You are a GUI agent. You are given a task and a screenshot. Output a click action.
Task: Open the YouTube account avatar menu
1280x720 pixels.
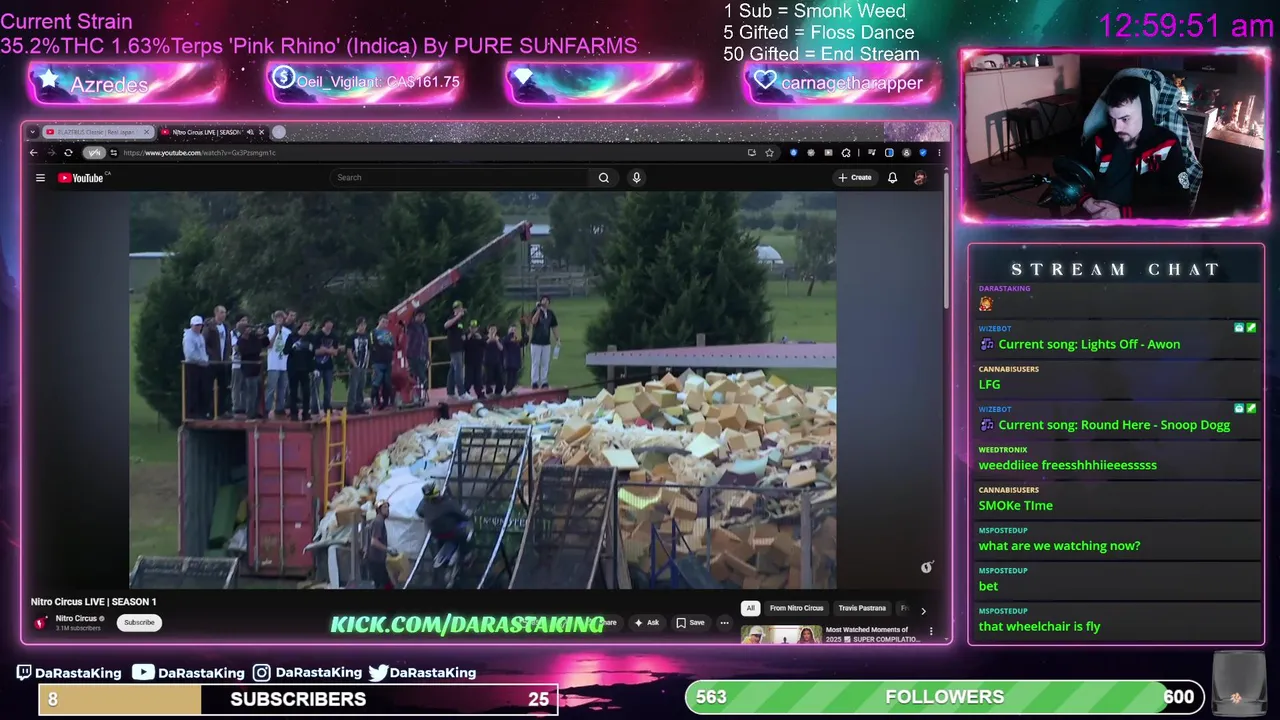(x=919, y=178)
